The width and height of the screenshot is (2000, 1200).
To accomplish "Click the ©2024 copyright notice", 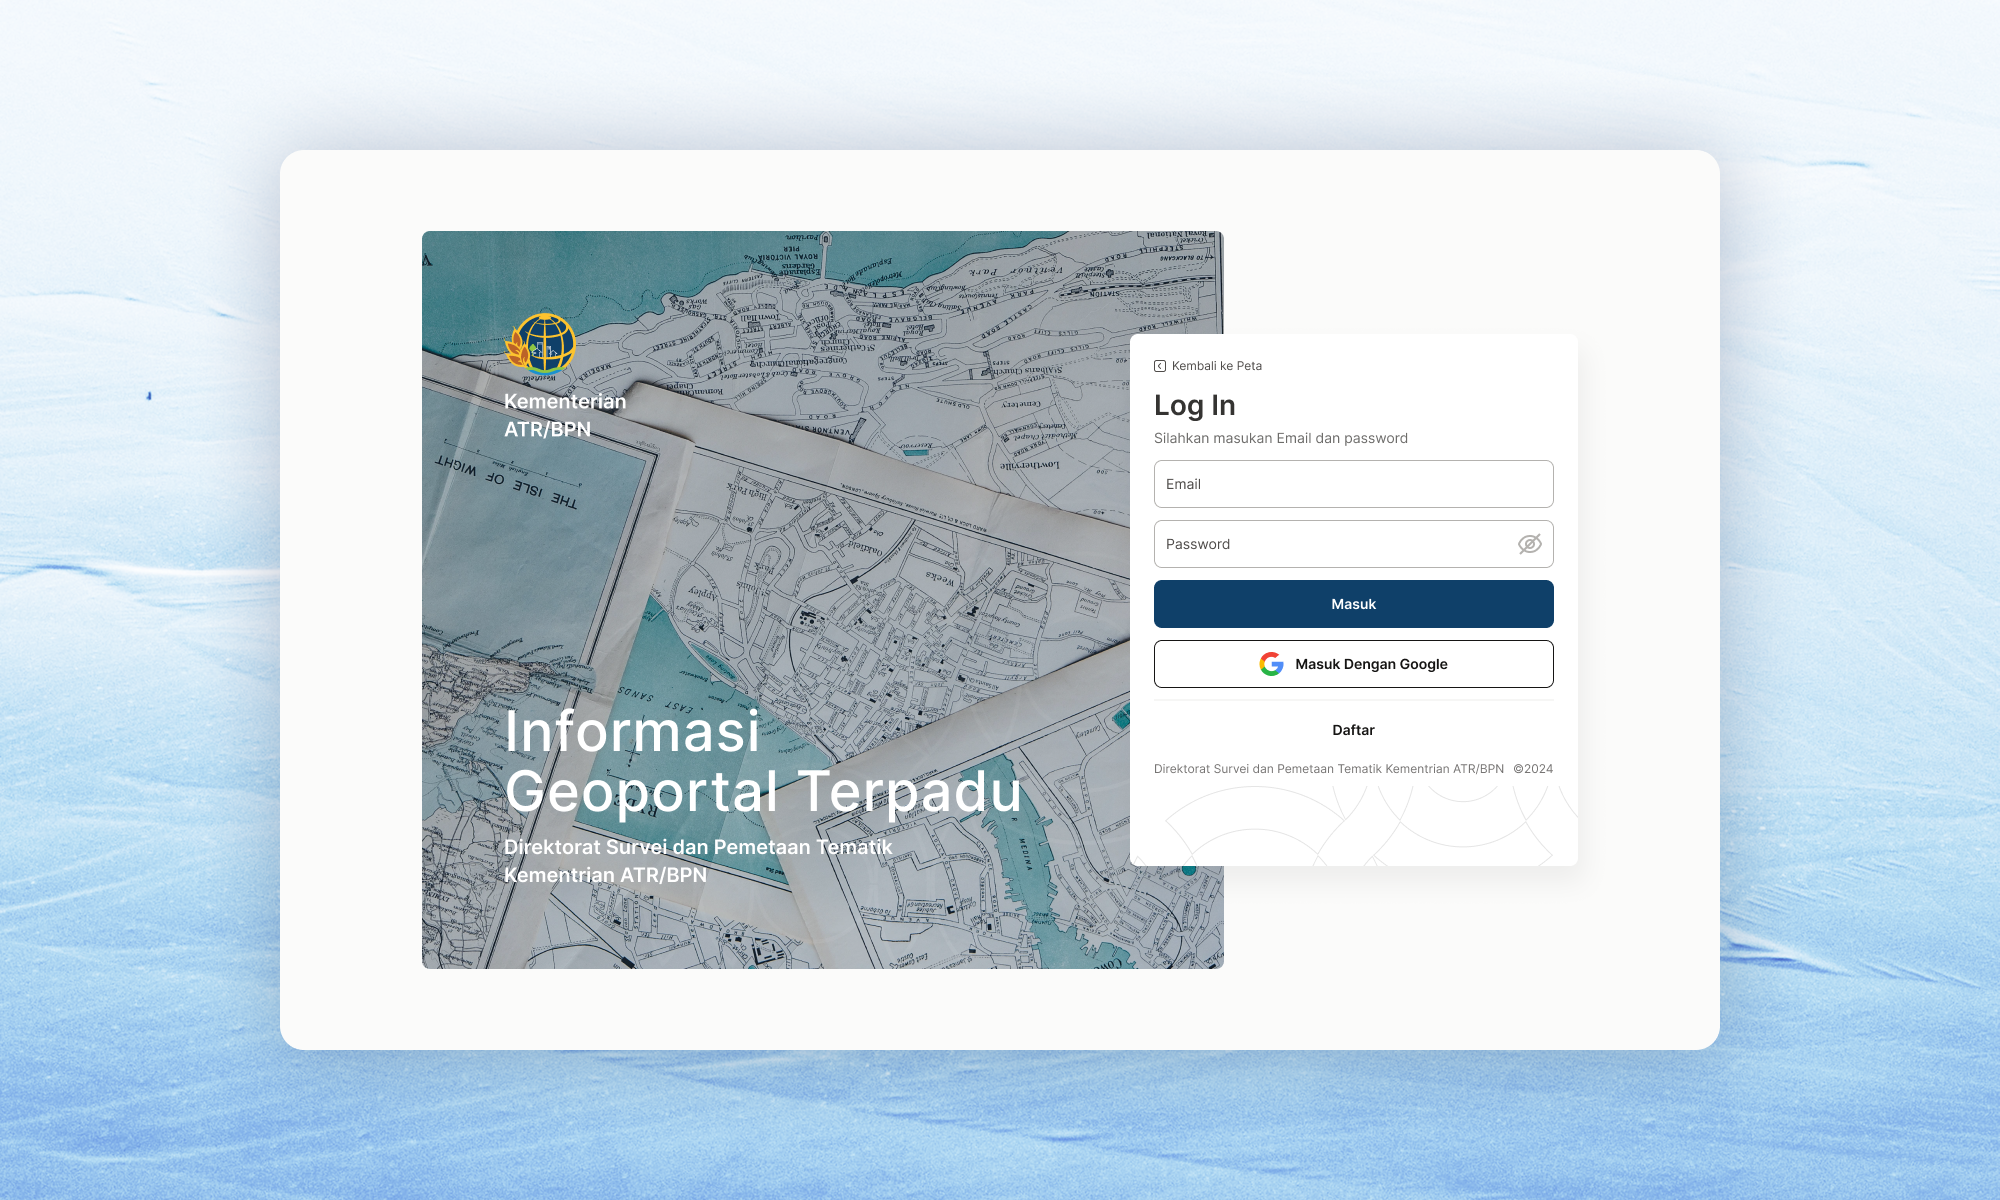I will [1533, 769].
